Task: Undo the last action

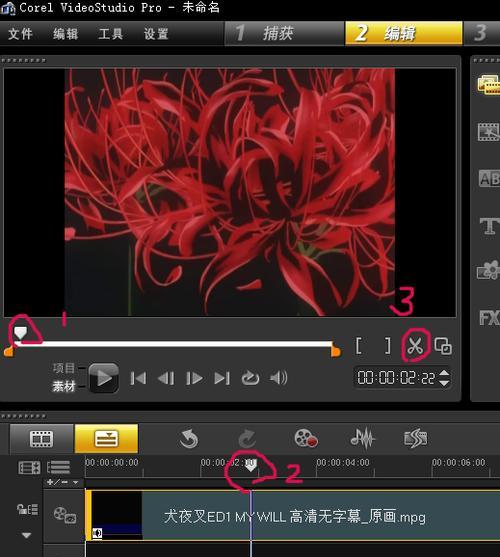Action: pyautogui.click(x=189, y=438)
